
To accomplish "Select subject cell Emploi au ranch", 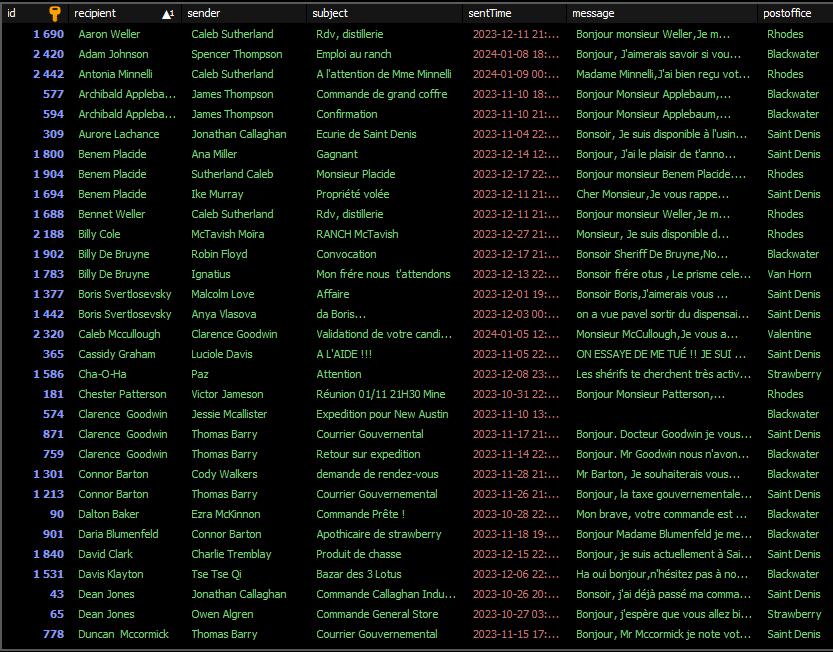I will 354,54.
